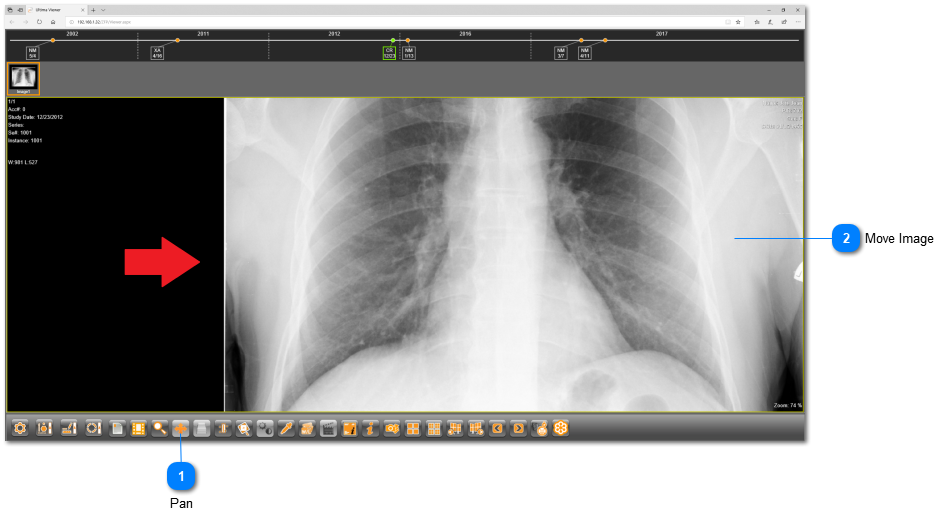Select the NM 1/13 study marker
Screen dimensions: 950x527
[409, 53]
